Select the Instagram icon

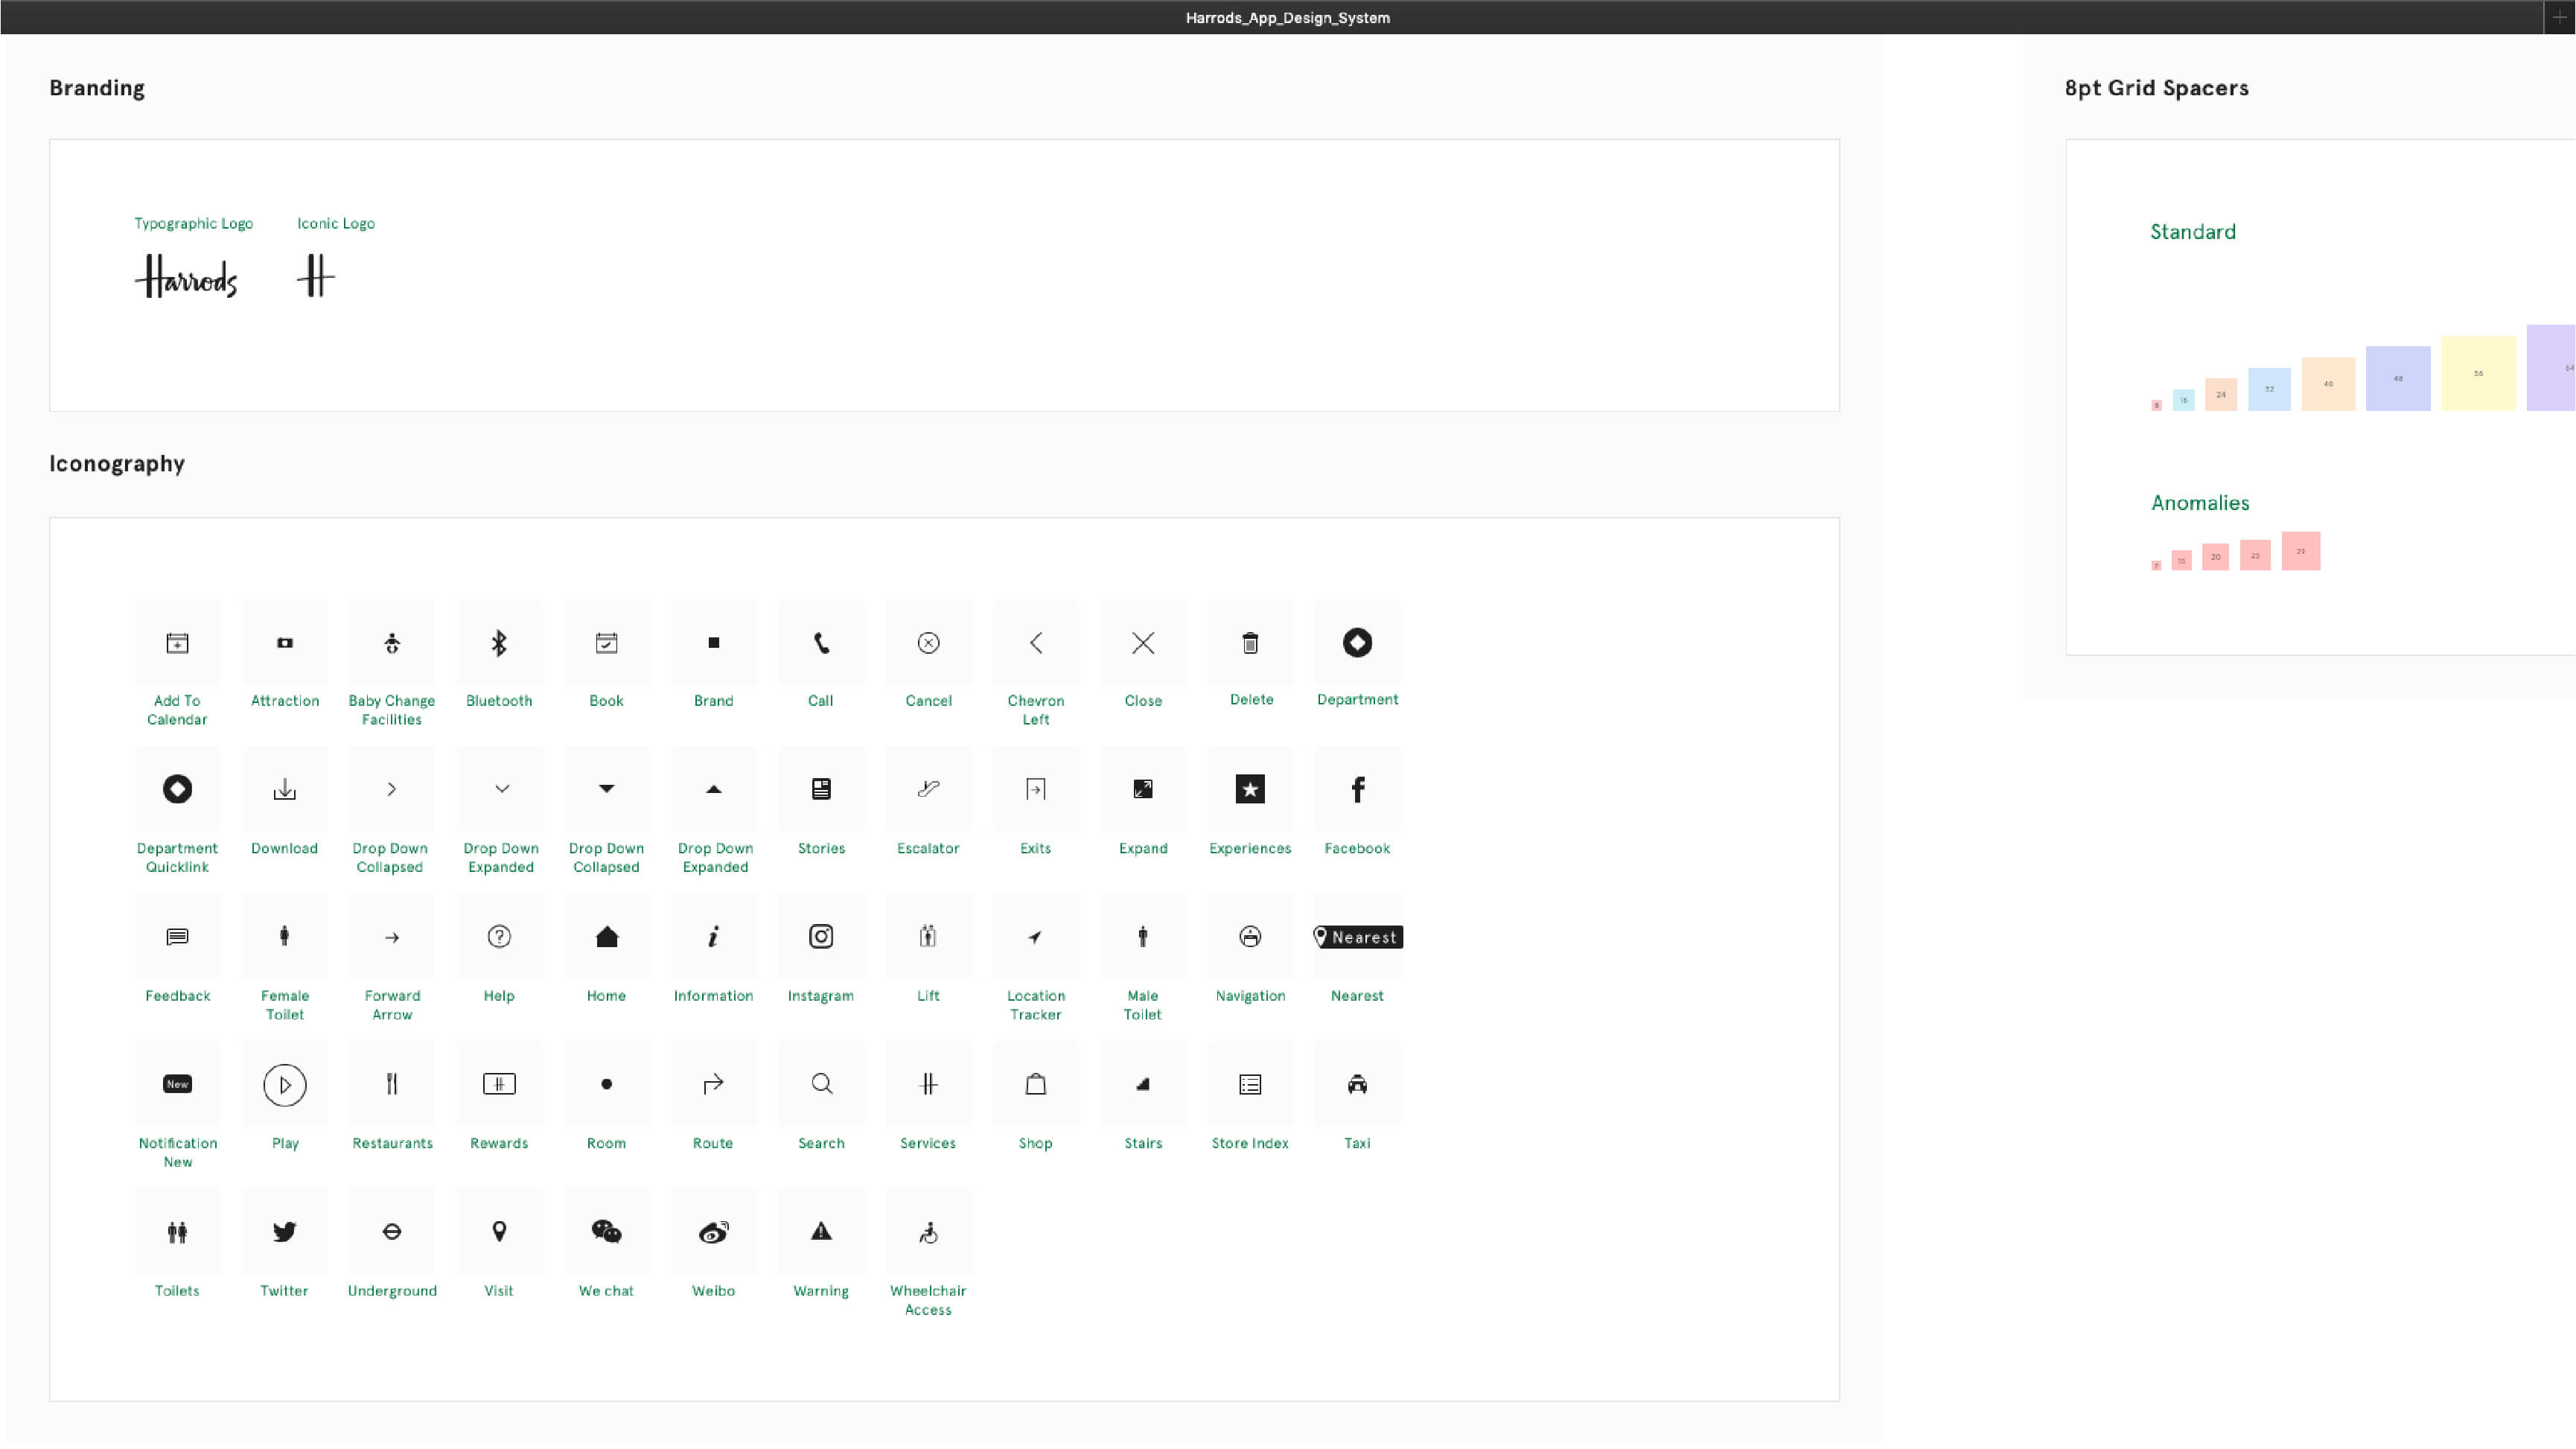(820, 937)
